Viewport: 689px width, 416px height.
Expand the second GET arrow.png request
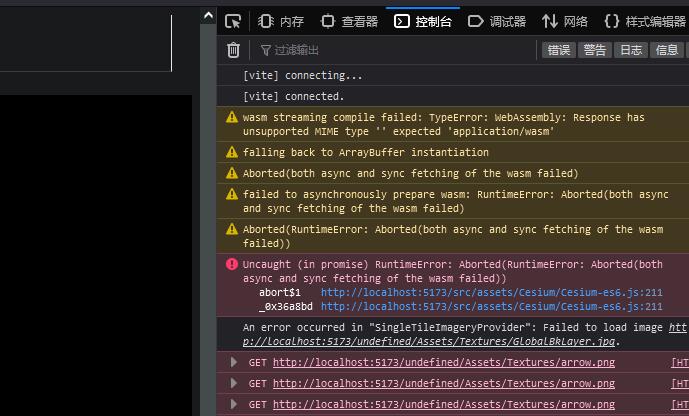(234, 383)
